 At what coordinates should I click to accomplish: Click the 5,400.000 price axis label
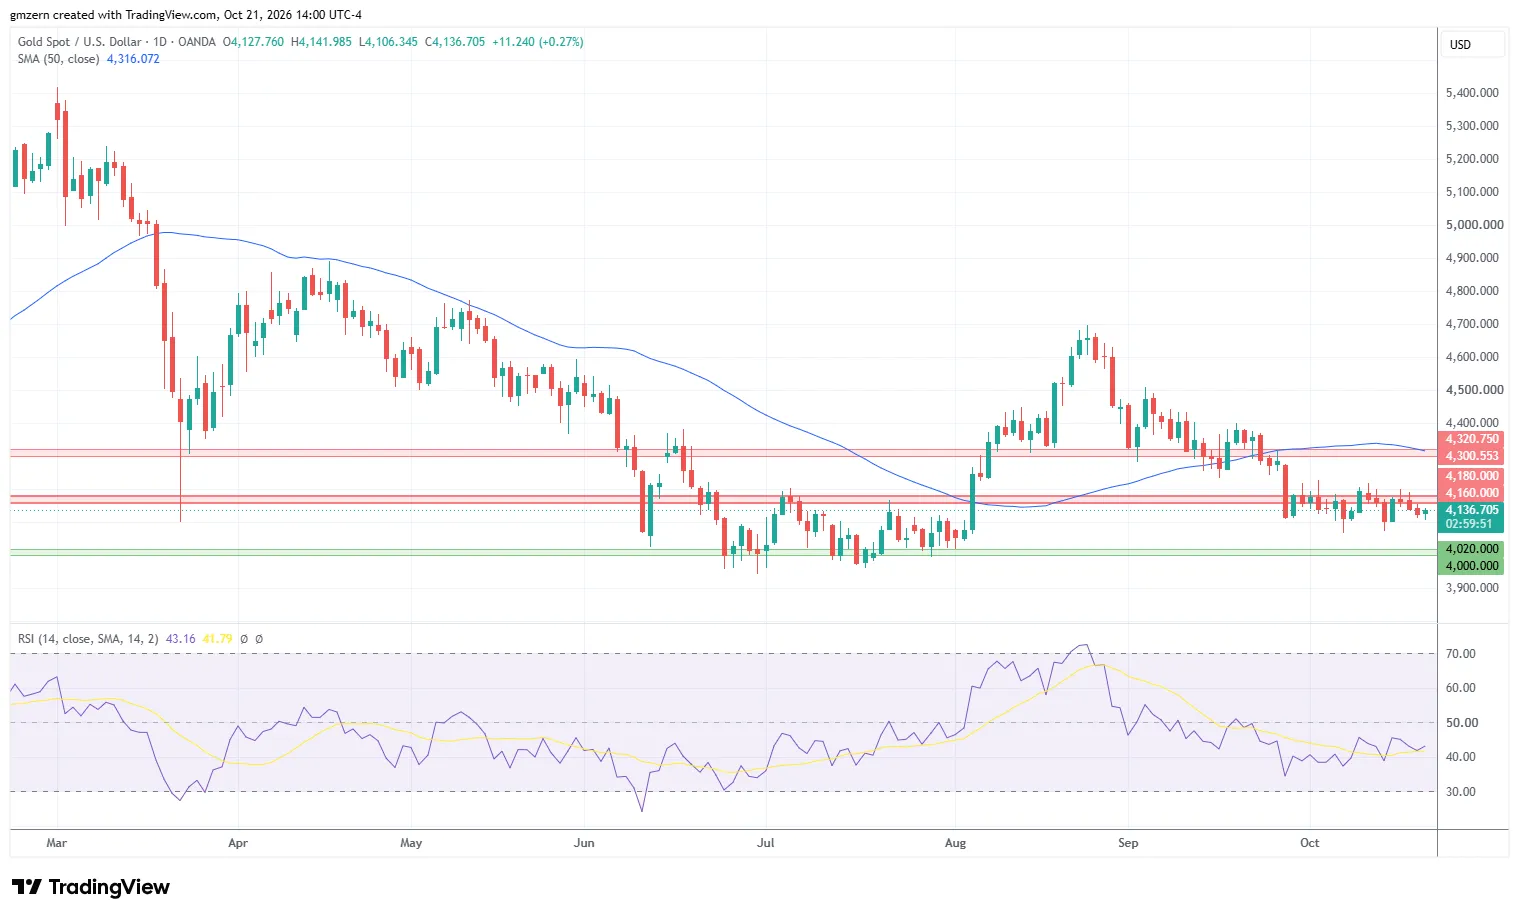coord(1472,93)
